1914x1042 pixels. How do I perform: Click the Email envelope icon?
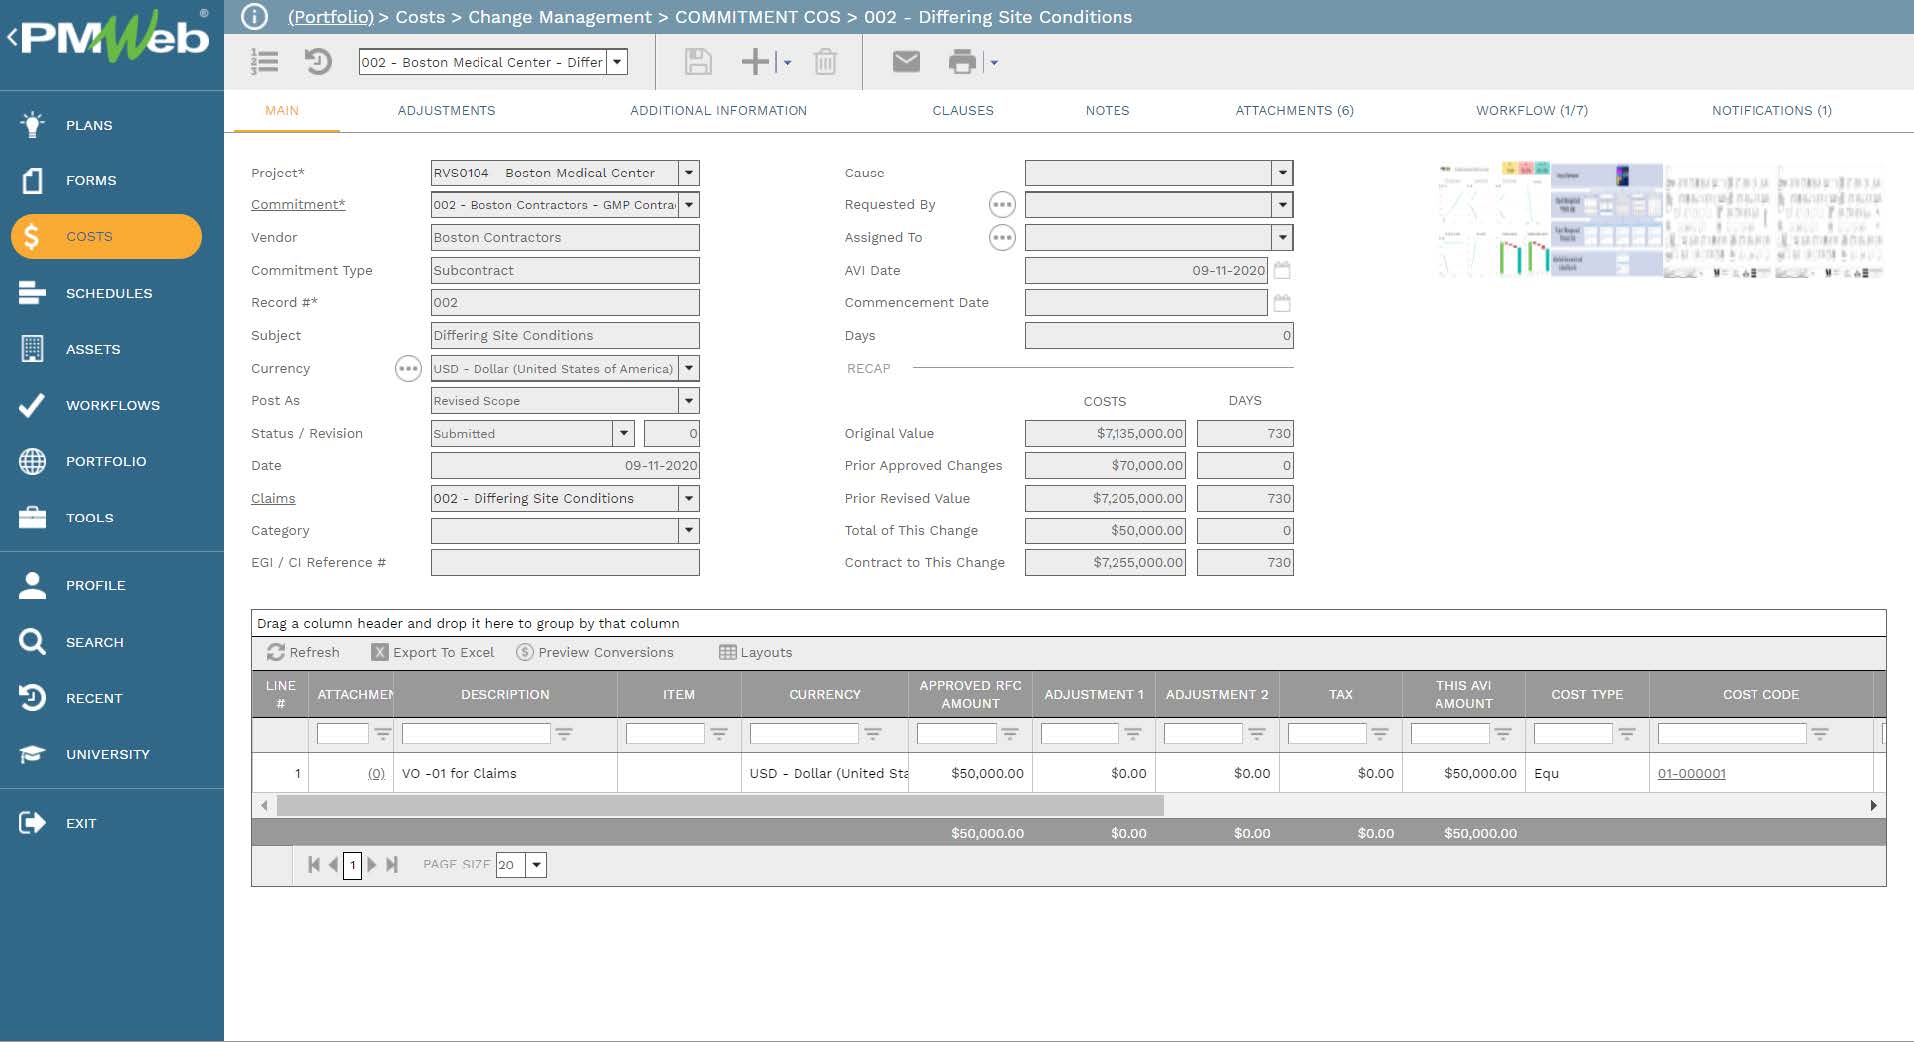click(906, 62)
